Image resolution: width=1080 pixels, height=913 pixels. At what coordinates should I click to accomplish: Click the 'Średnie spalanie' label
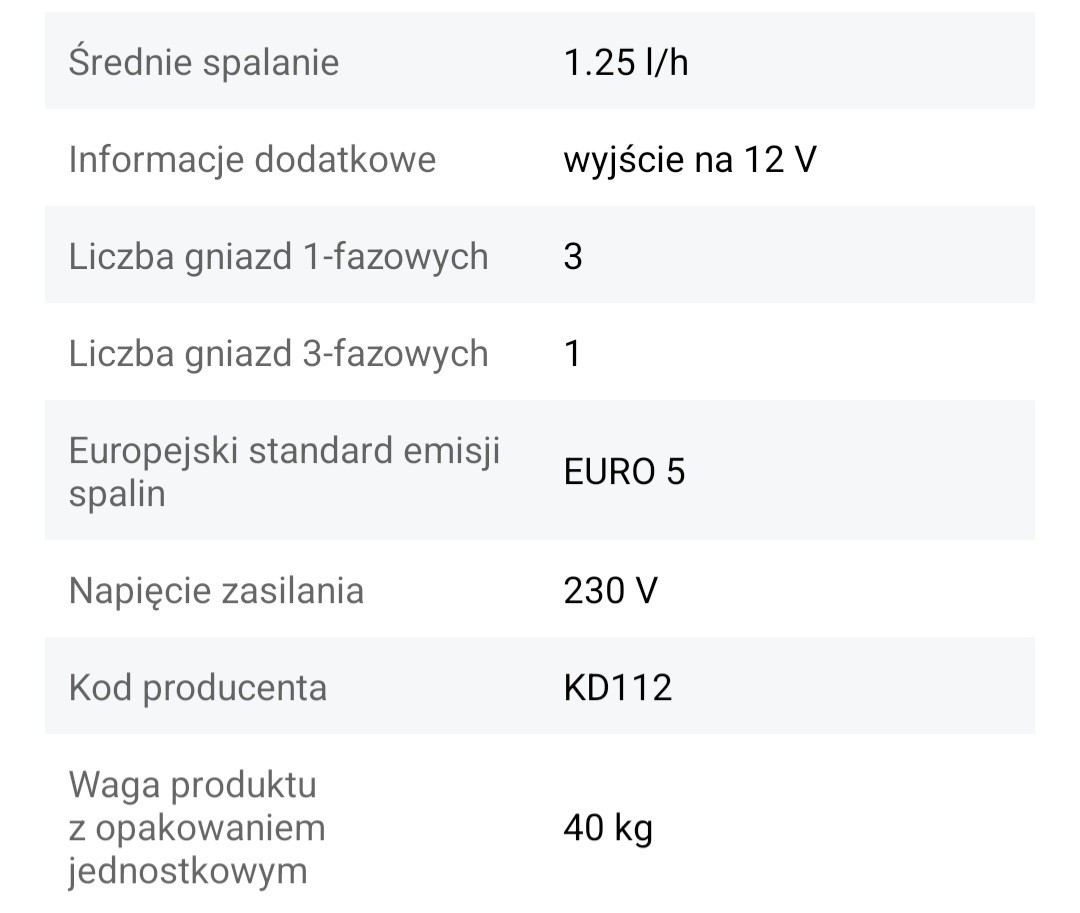[204, 62]
